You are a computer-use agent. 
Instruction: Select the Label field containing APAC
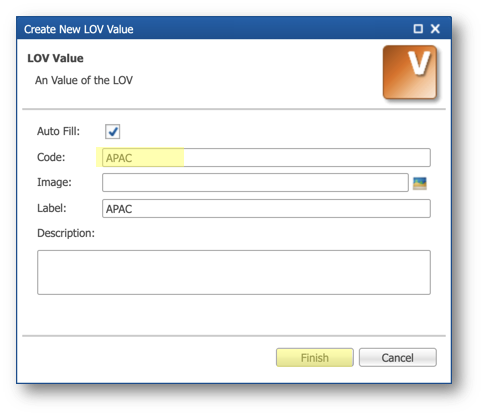[266, 209]
